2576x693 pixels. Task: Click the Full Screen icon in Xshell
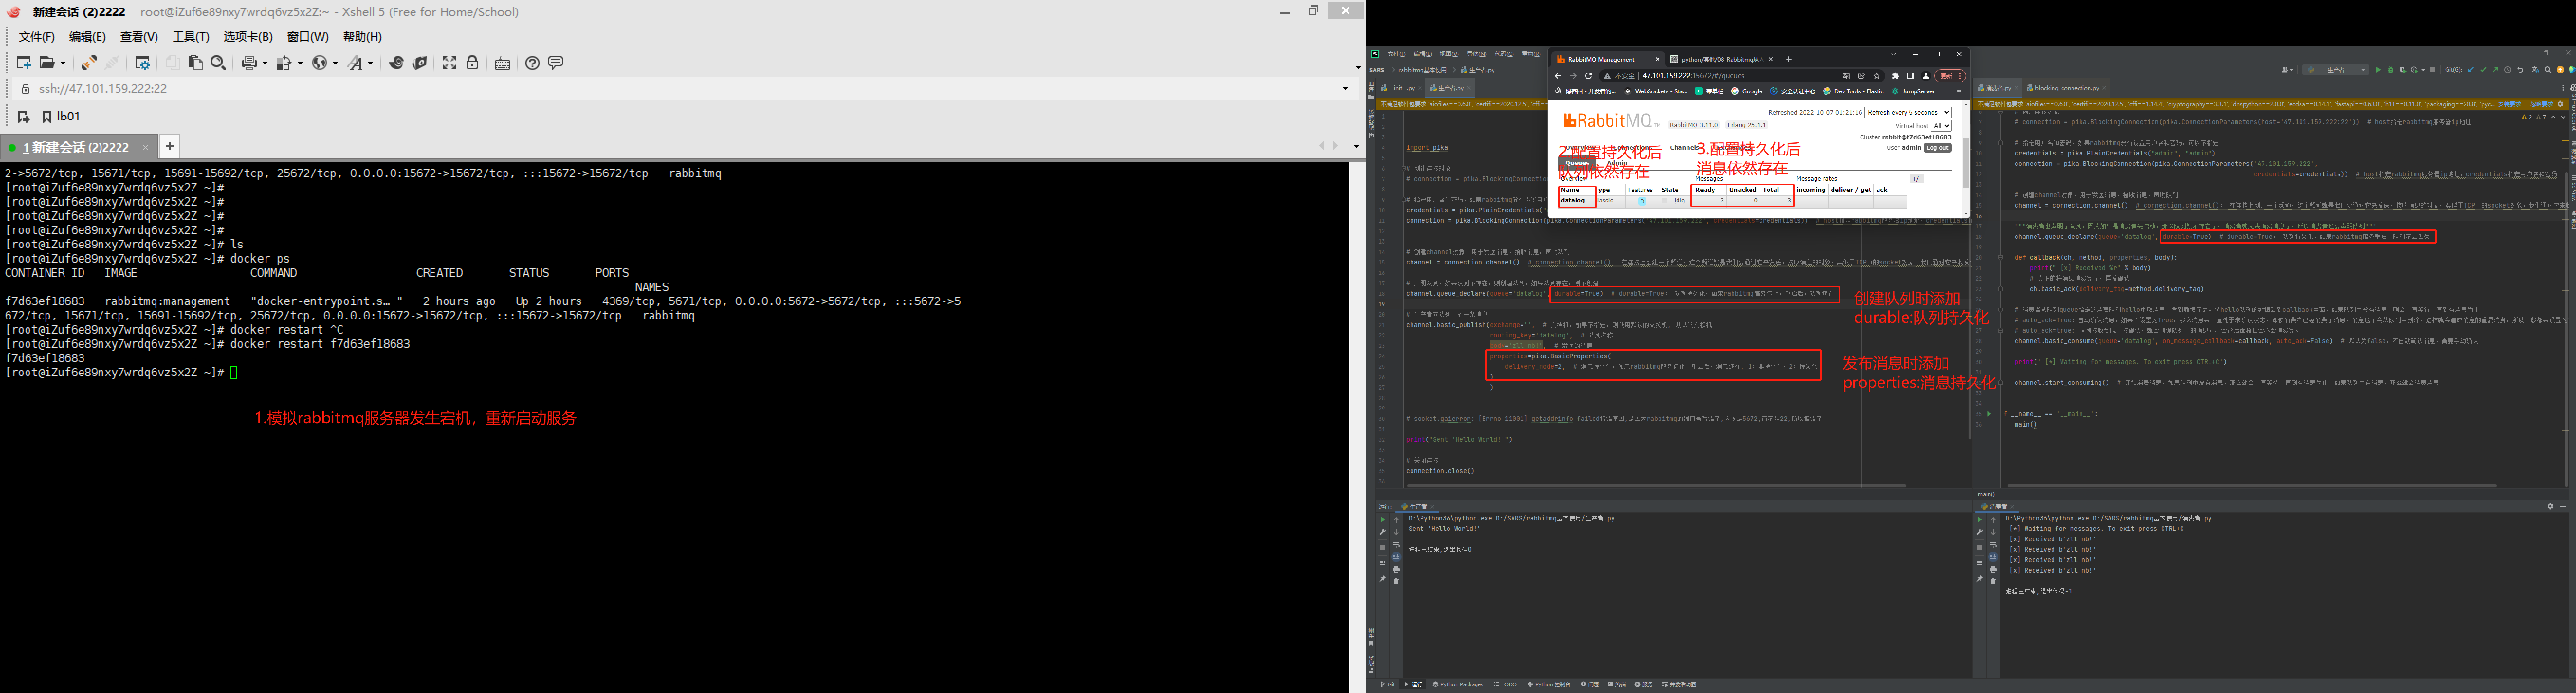pos(450,63)
